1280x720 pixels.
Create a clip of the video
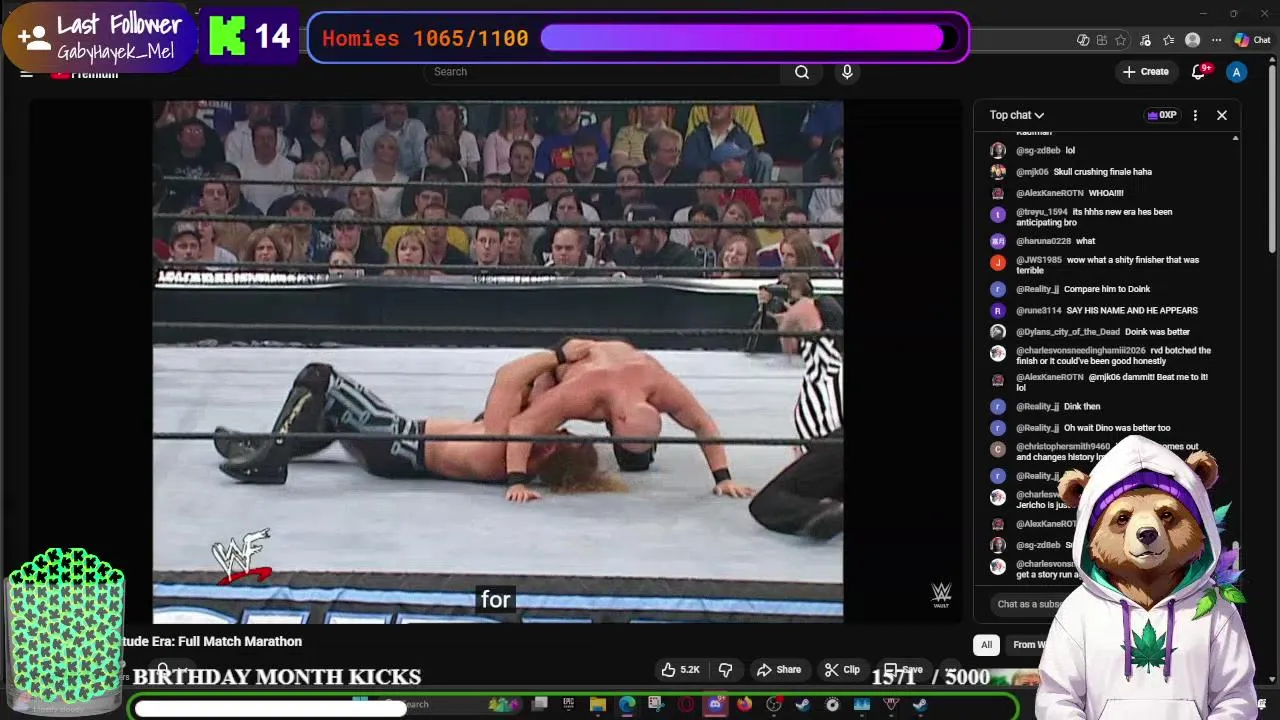[842, 670]
